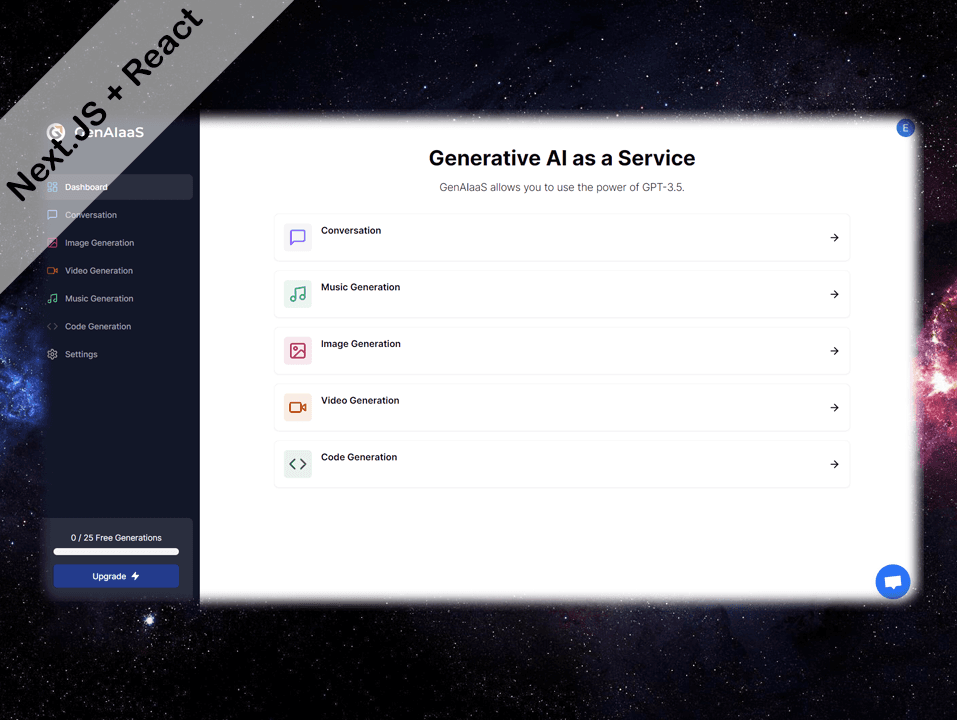Image resolution: width=957 pixels, height=720 pixels.
Task: Click arrow on the Code Generation card
Action: point(834,464)
